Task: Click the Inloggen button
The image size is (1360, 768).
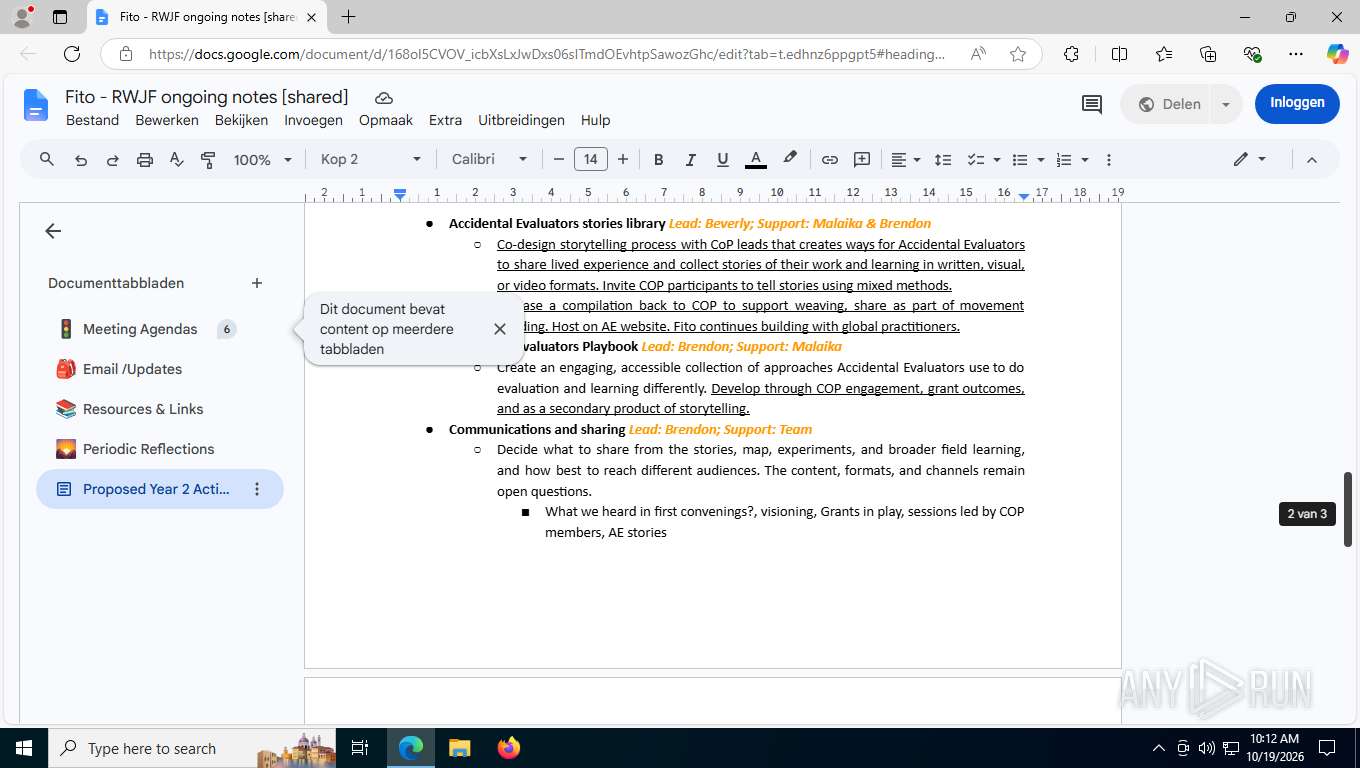Action: 1297,103
